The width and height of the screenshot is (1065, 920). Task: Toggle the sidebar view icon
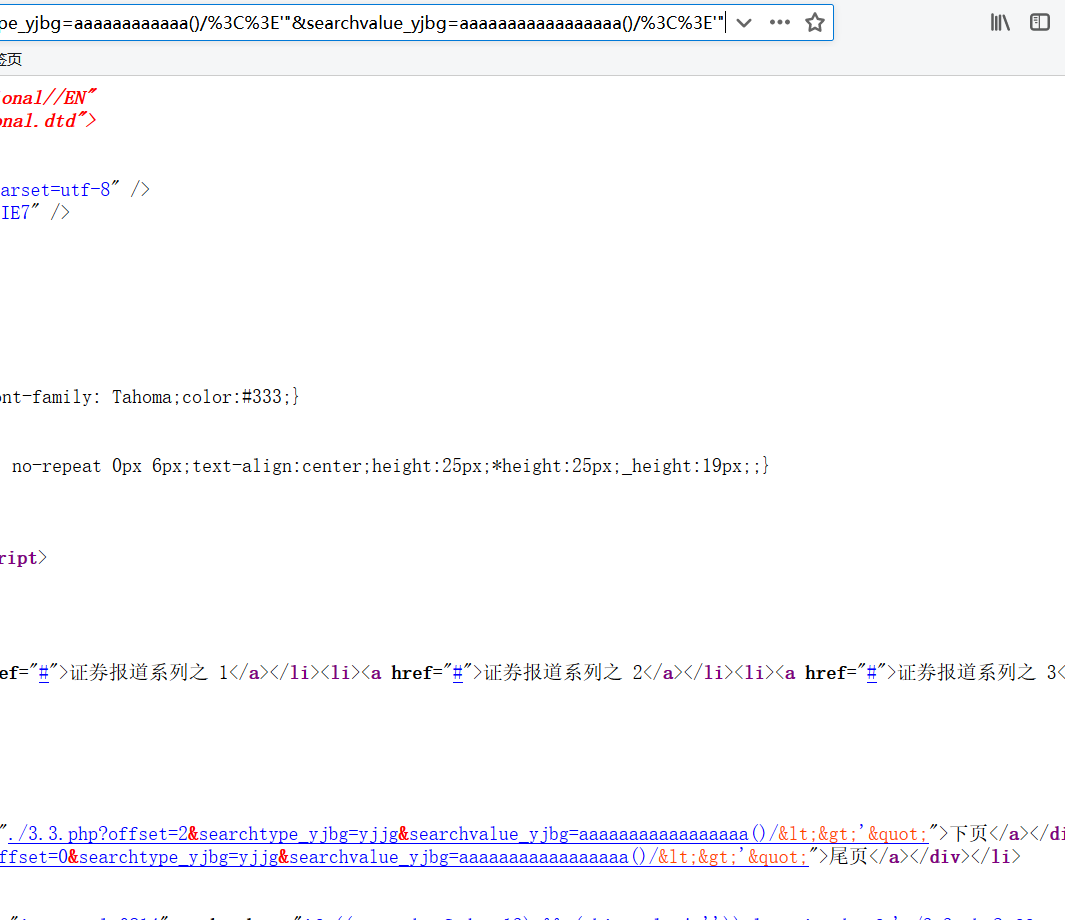coord(1040,22)
